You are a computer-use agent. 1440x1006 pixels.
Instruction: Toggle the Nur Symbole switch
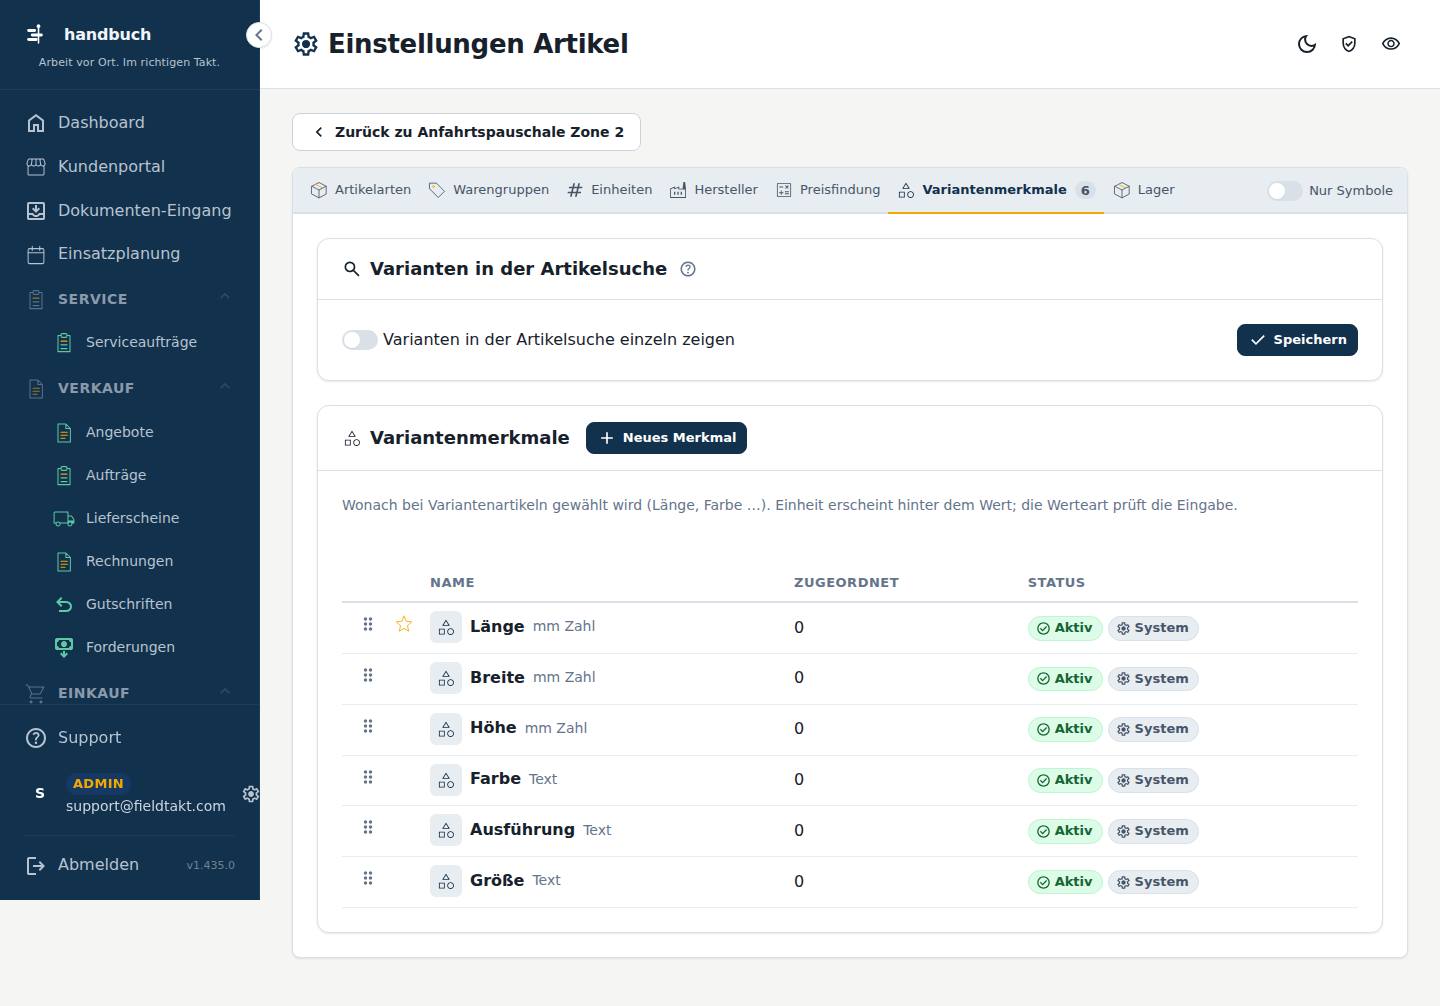tap(1285, 191)
